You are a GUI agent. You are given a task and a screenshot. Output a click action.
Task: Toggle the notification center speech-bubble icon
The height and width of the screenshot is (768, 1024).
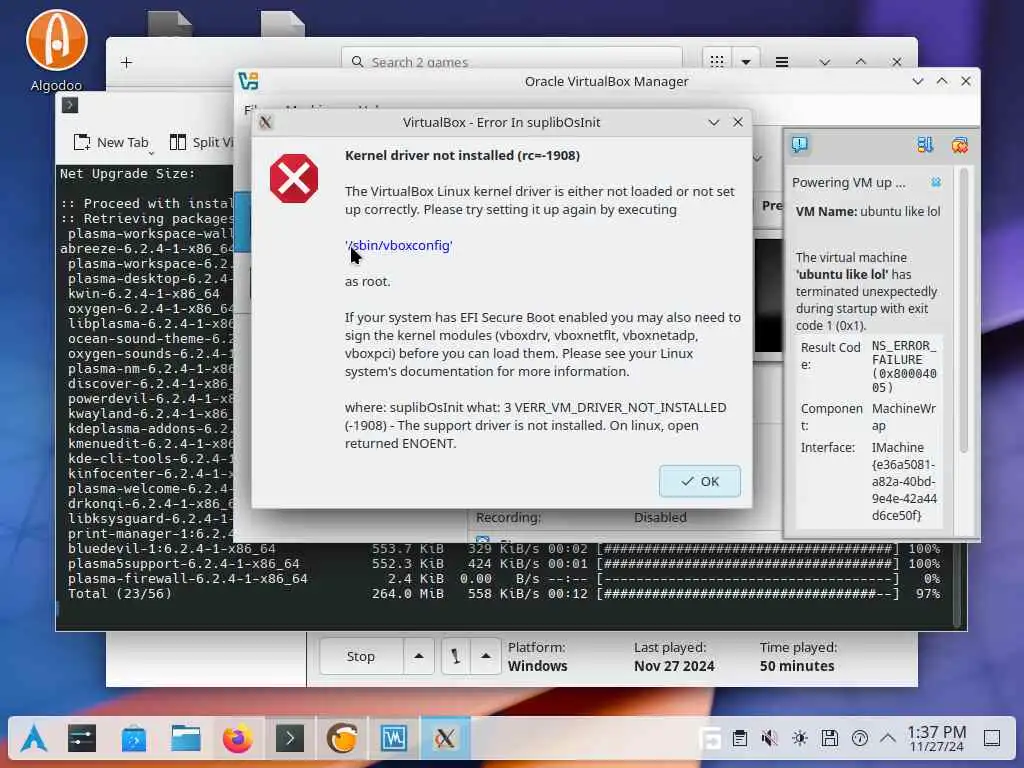[799, 144]
